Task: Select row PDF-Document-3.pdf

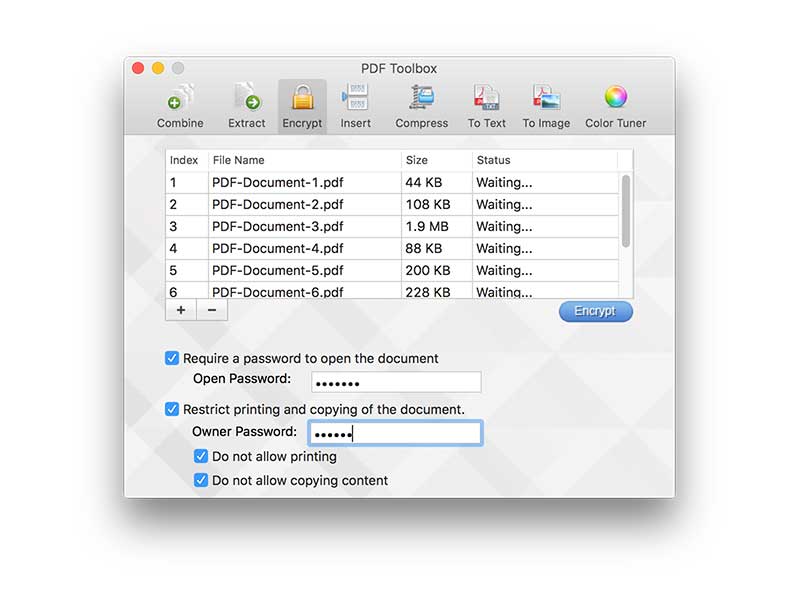Action: 392,227
